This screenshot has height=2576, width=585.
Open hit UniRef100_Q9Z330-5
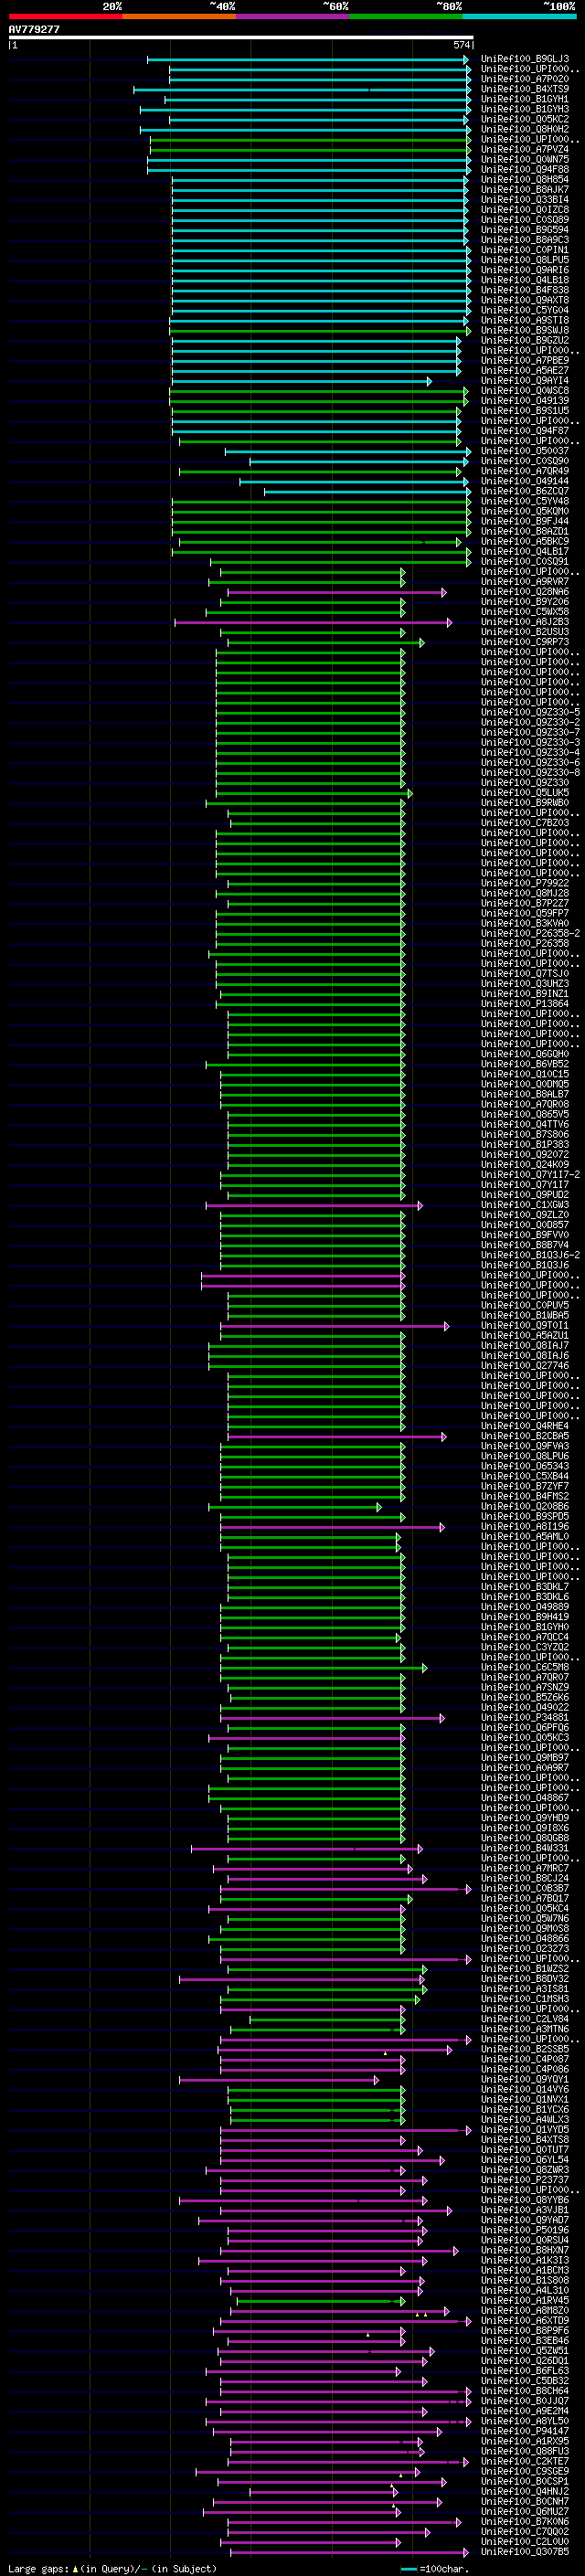tap(530, 712)
